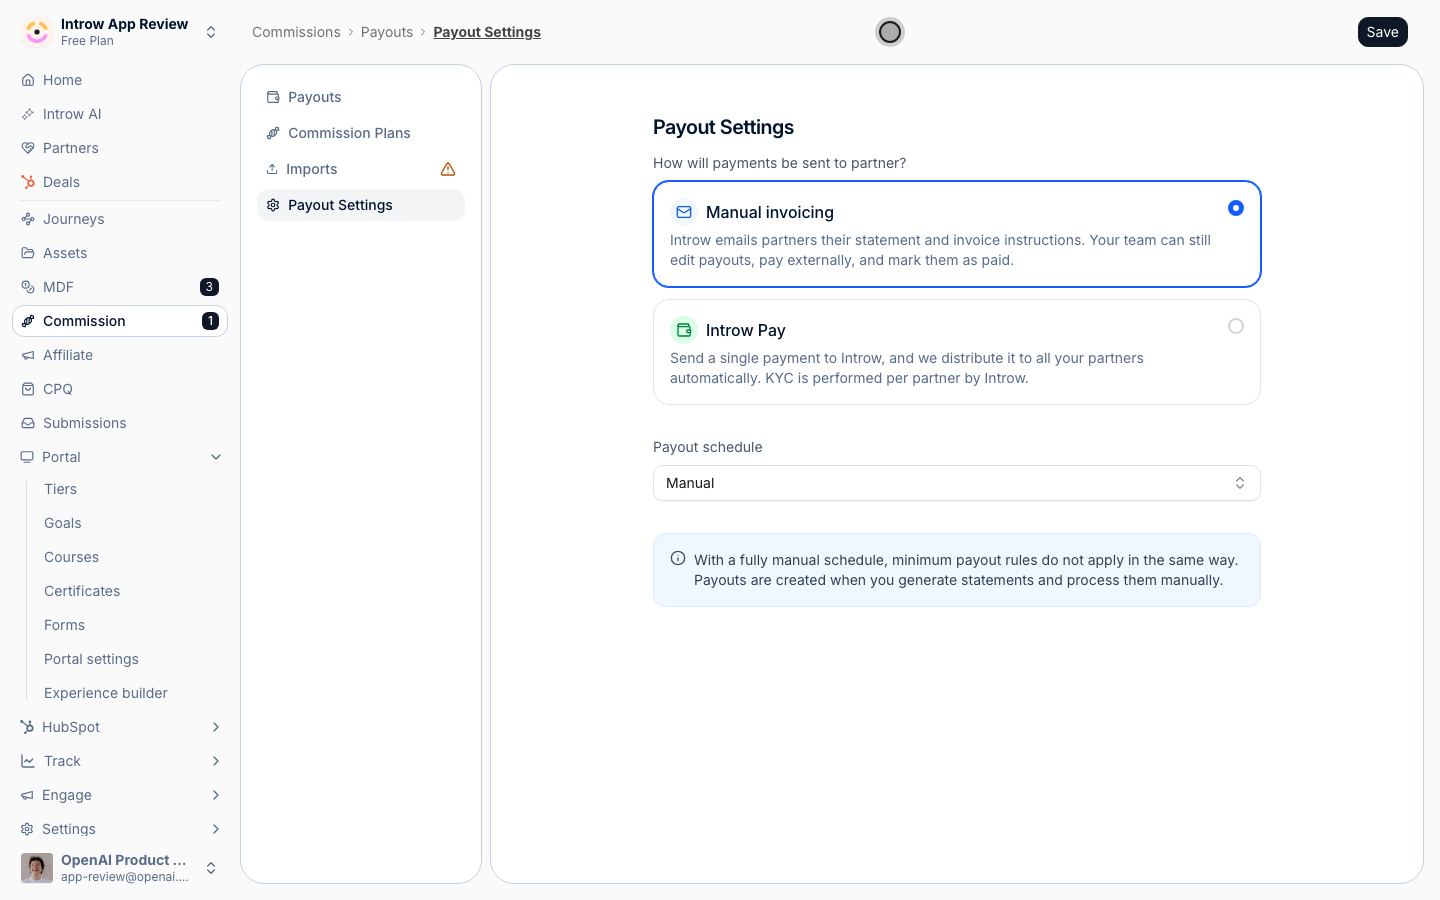Click the Partners handshake icon

click(x=28, y=148)
